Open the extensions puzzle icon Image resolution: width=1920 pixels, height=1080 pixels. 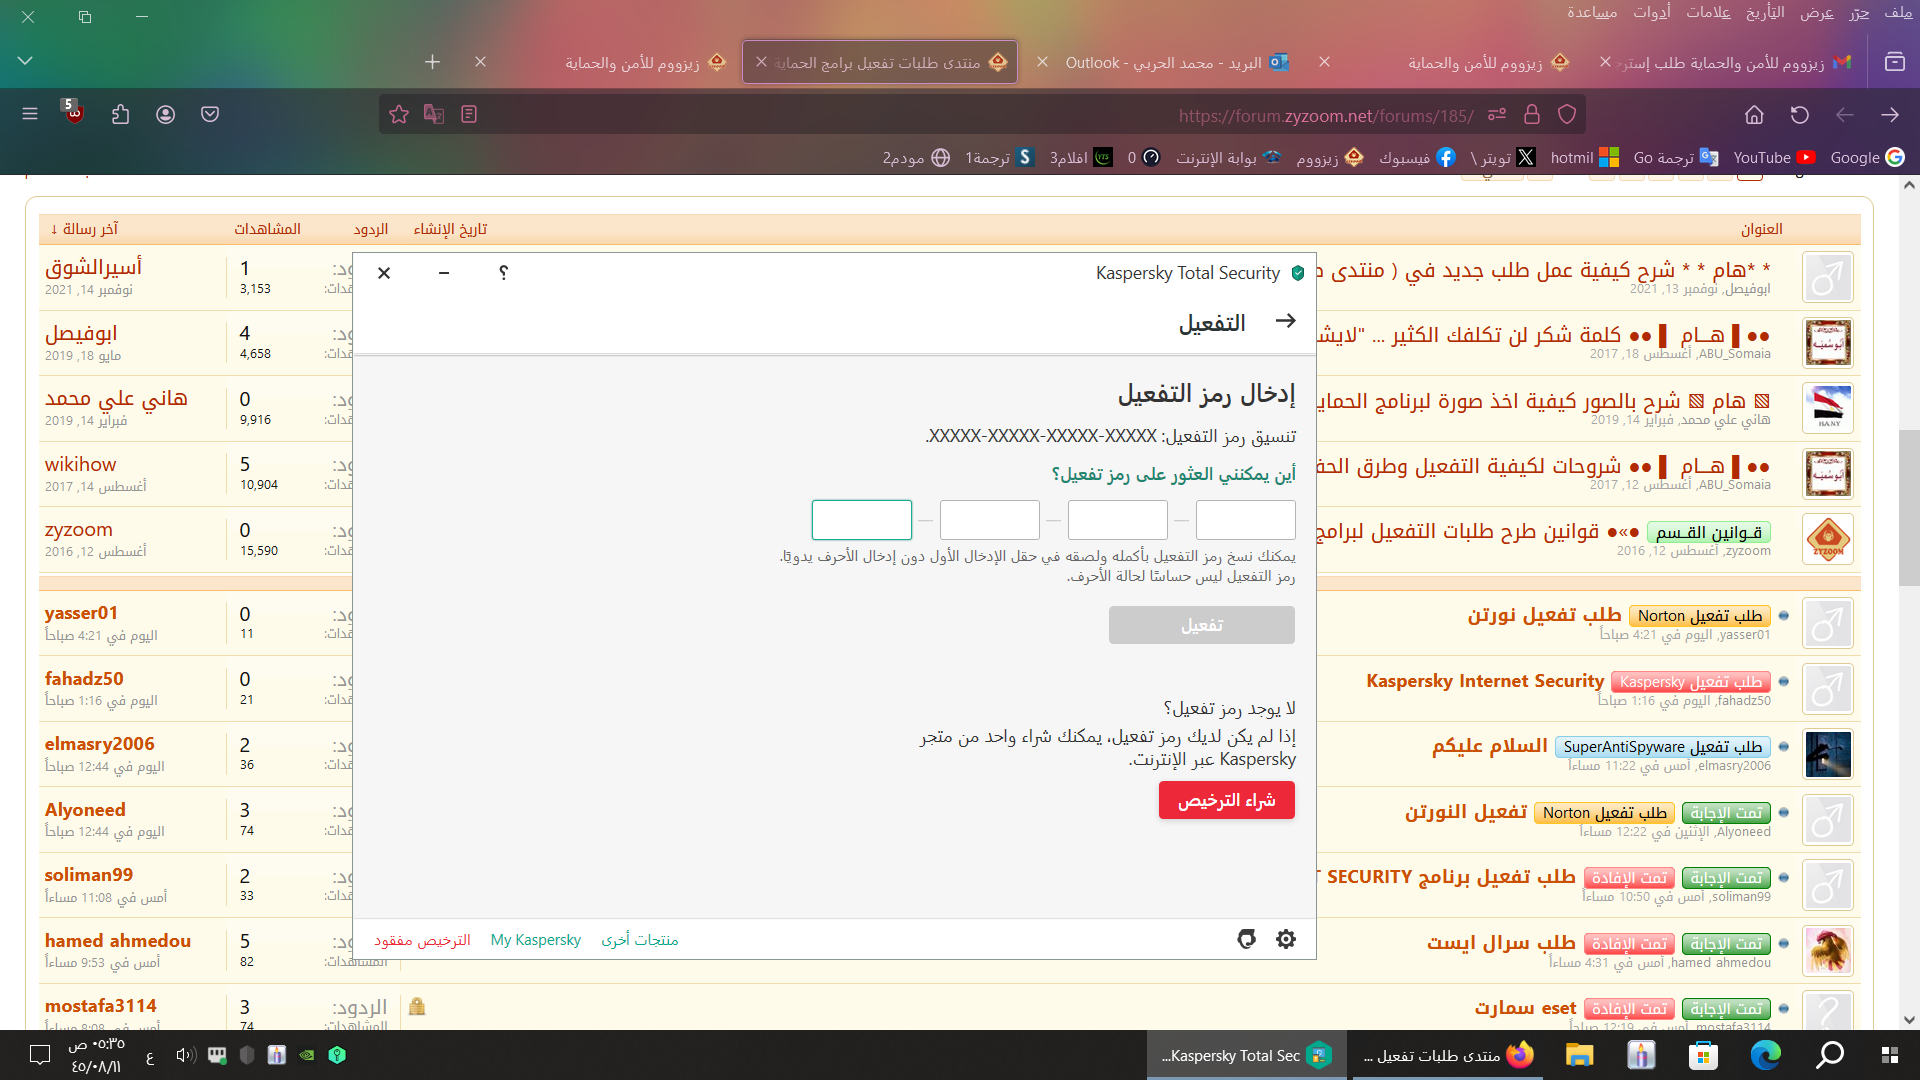(121, 114)
